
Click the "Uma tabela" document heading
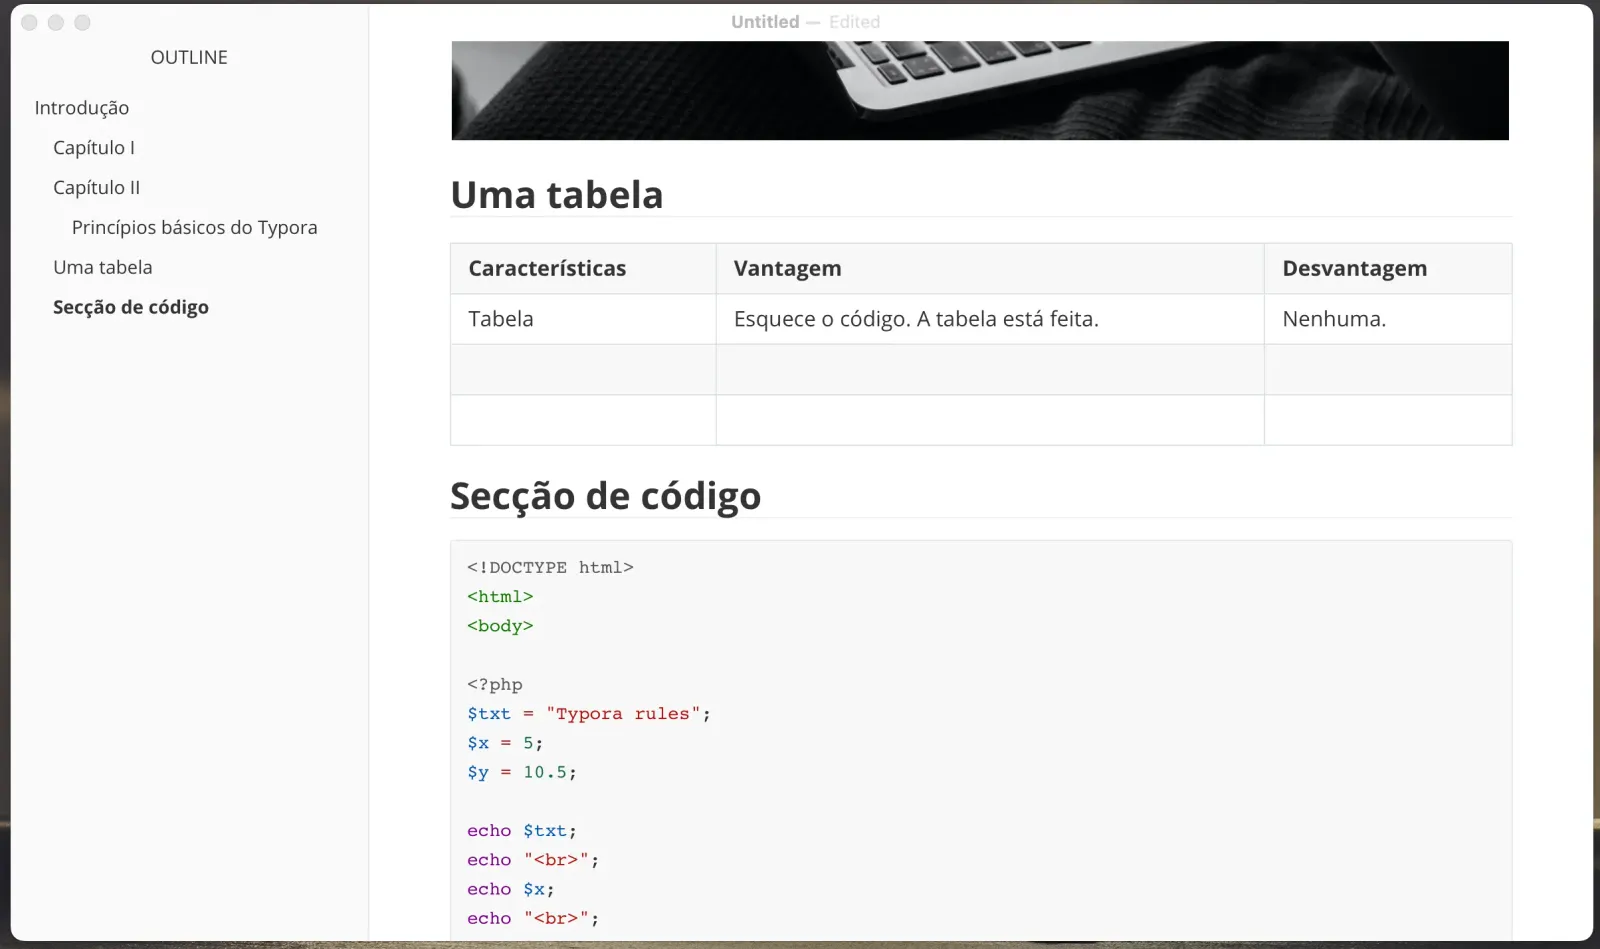coord(557,195)
